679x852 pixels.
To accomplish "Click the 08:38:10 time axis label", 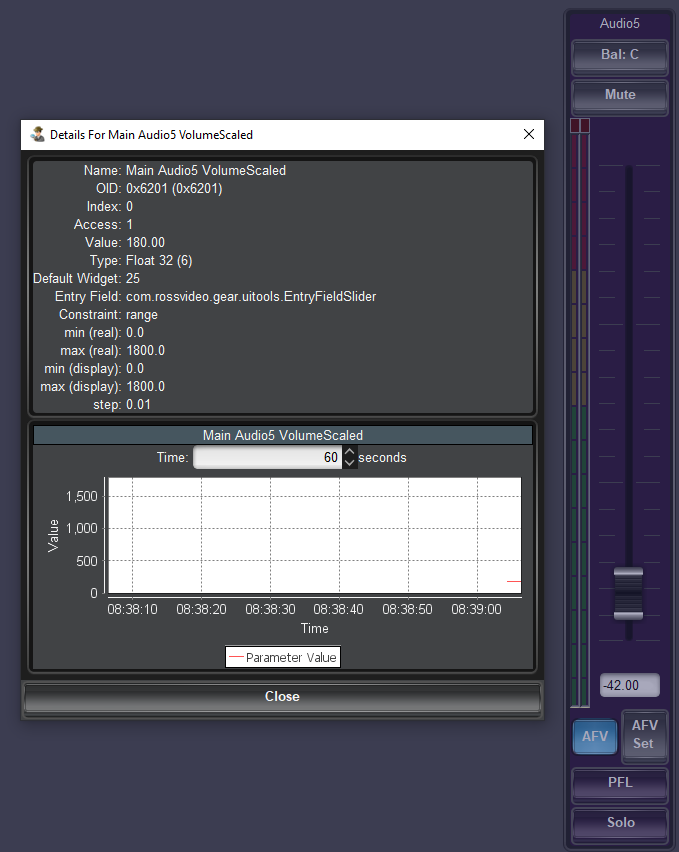I will coord(133,610).
